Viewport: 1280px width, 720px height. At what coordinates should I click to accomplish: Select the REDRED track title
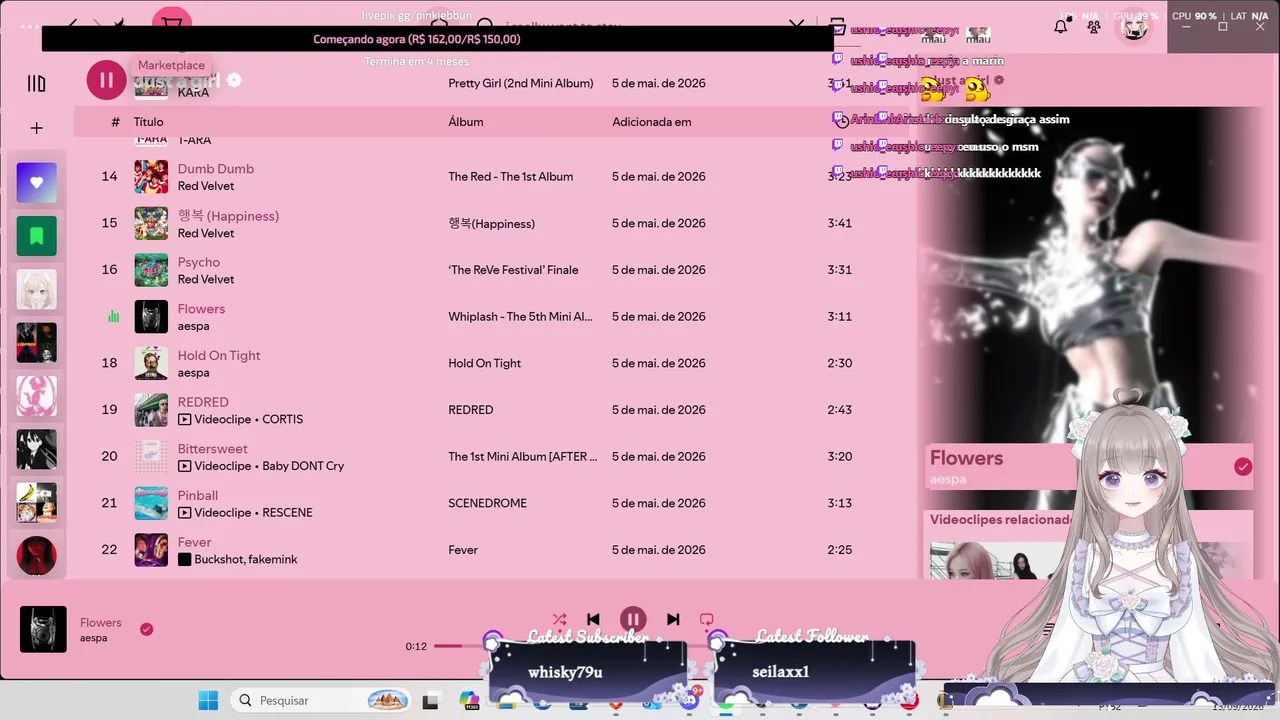click(x=203, y=402)
